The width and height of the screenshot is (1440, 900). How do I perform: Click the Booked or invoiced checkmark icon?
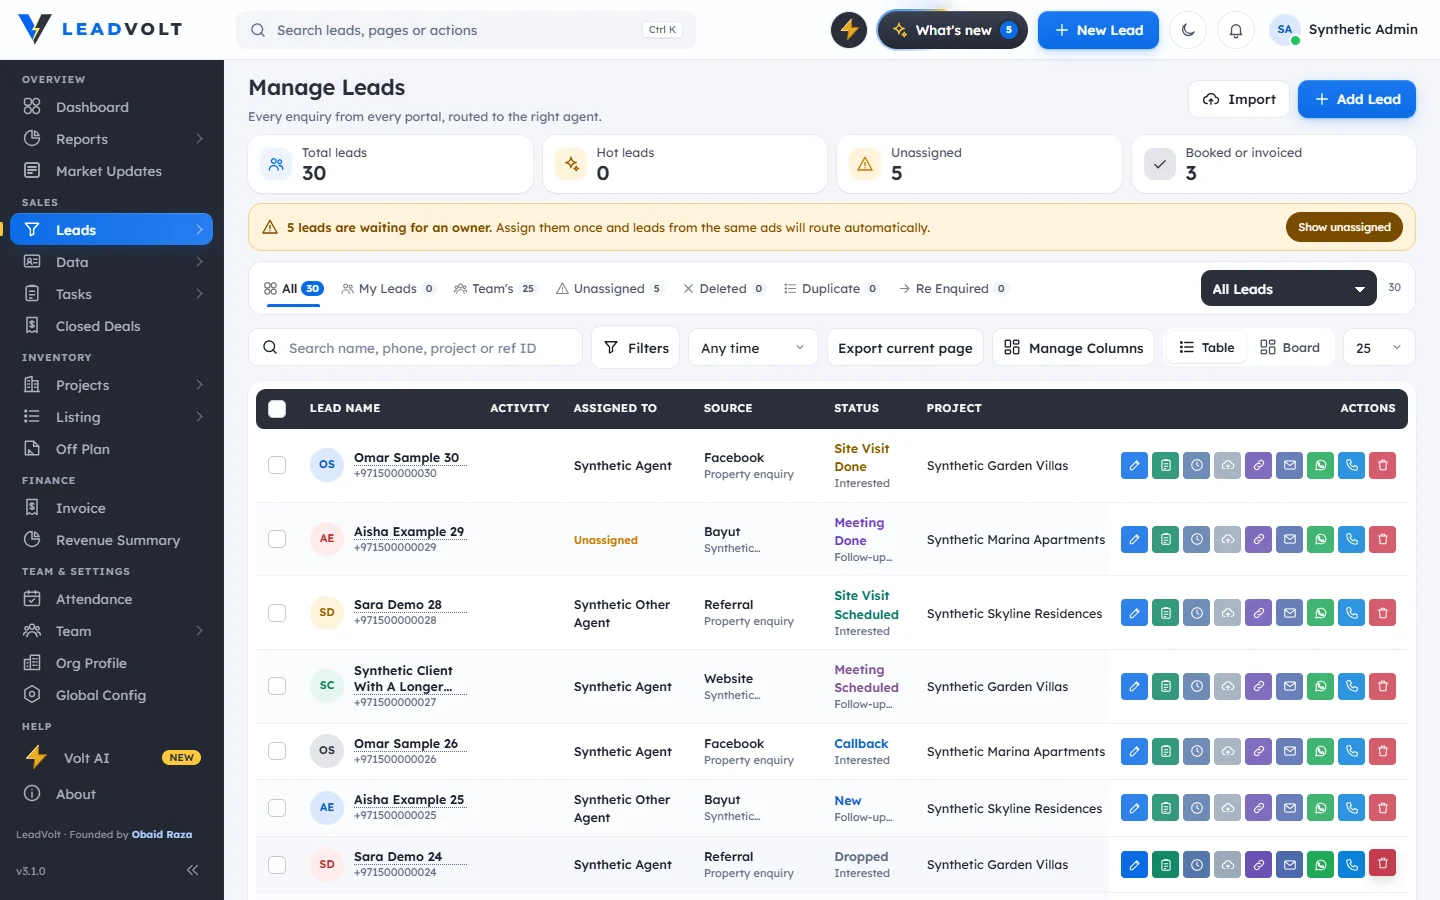1160,164
